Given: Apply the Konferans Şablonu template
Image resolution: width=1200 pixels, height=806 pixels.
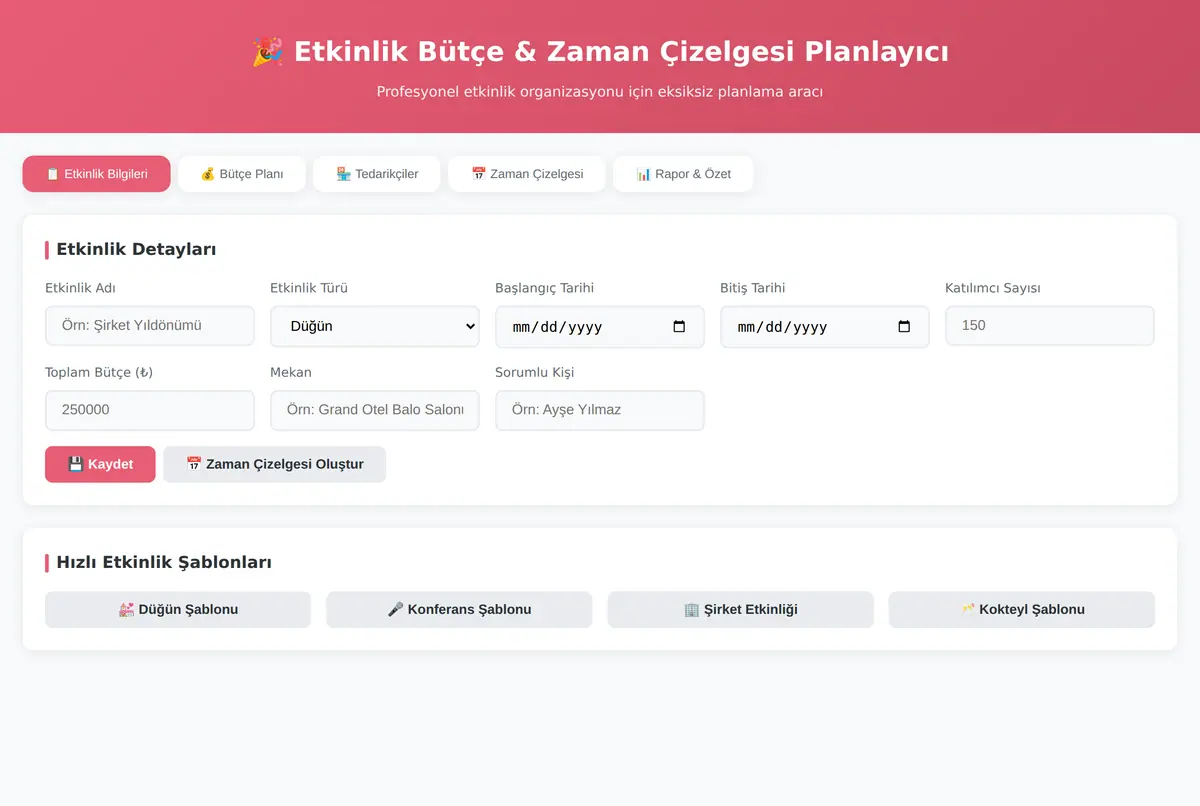Looking at the screenshot, I should click(459, 610).
